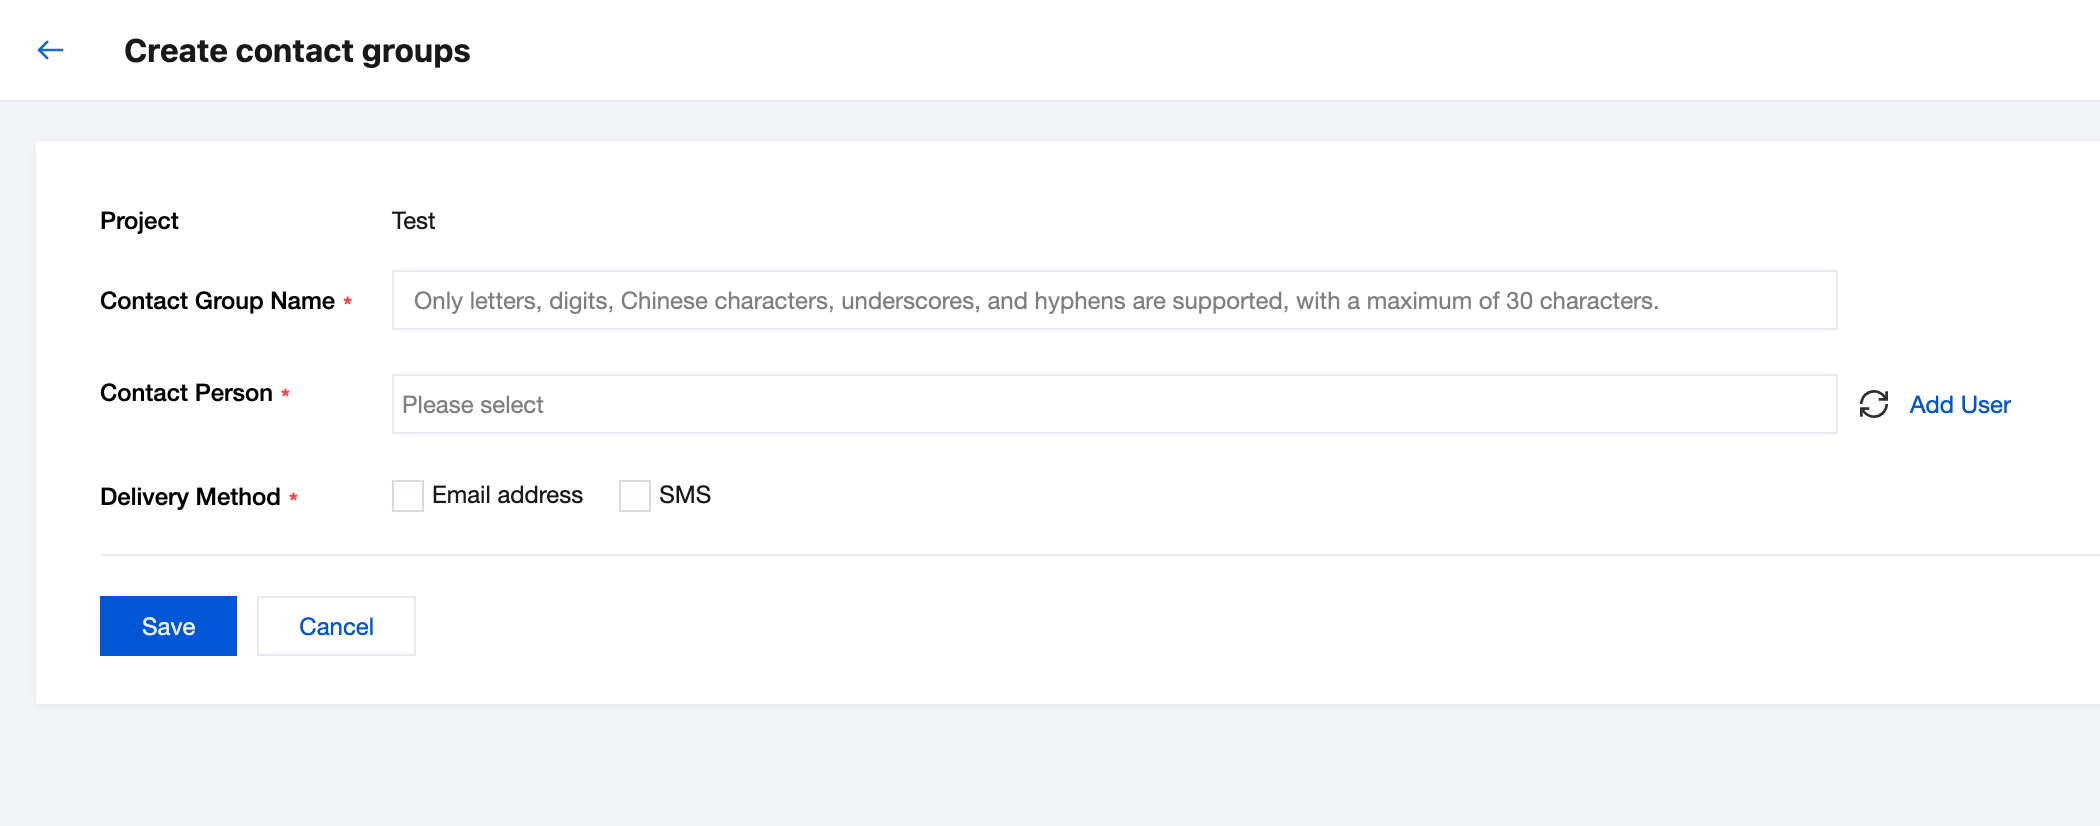Click the 'Email address' checkbox label text
2100x826 pixels.
507,495
